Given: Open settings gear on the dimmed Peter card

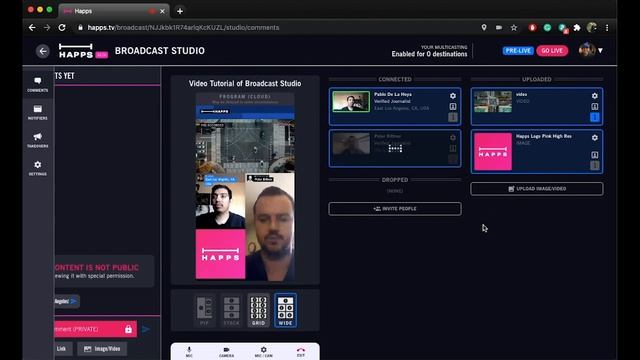Looking at the screenshot, I should (453, 138).
